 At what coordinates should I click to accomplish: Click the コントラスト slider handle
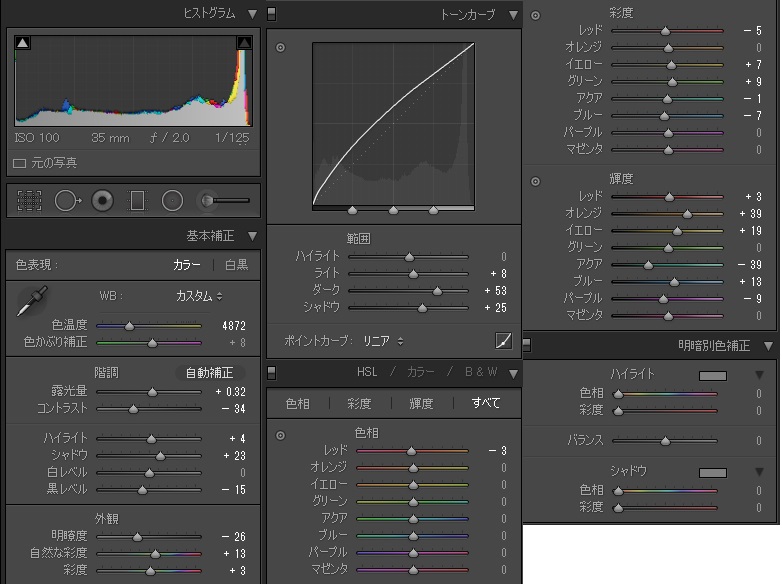point(133,409)
